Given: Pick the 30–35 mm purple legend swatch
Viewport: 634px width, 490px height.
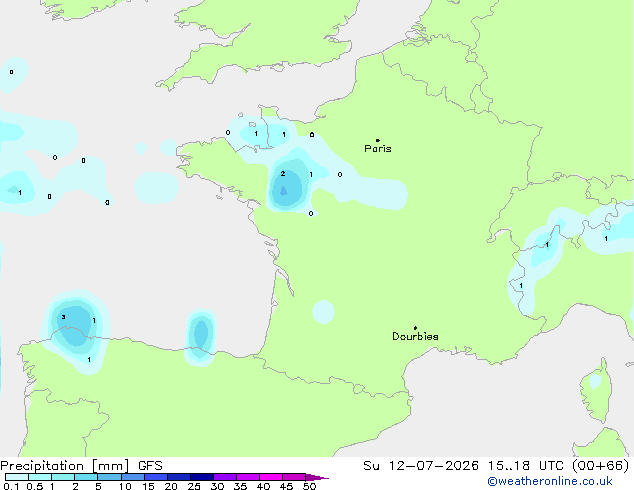Looking at the screenshot, I should 225,477.
